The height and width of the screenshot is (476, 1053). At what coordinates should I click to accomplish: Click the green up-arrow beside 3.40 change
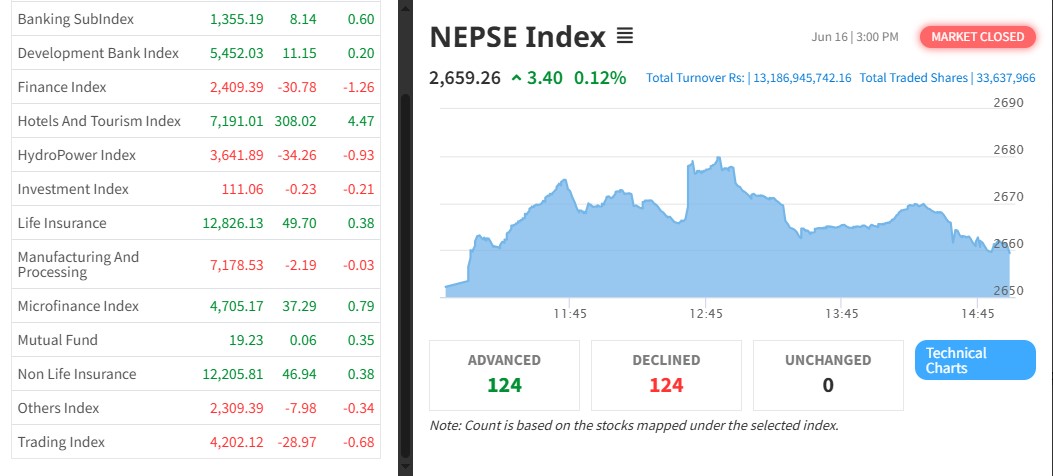click(516, 78)
